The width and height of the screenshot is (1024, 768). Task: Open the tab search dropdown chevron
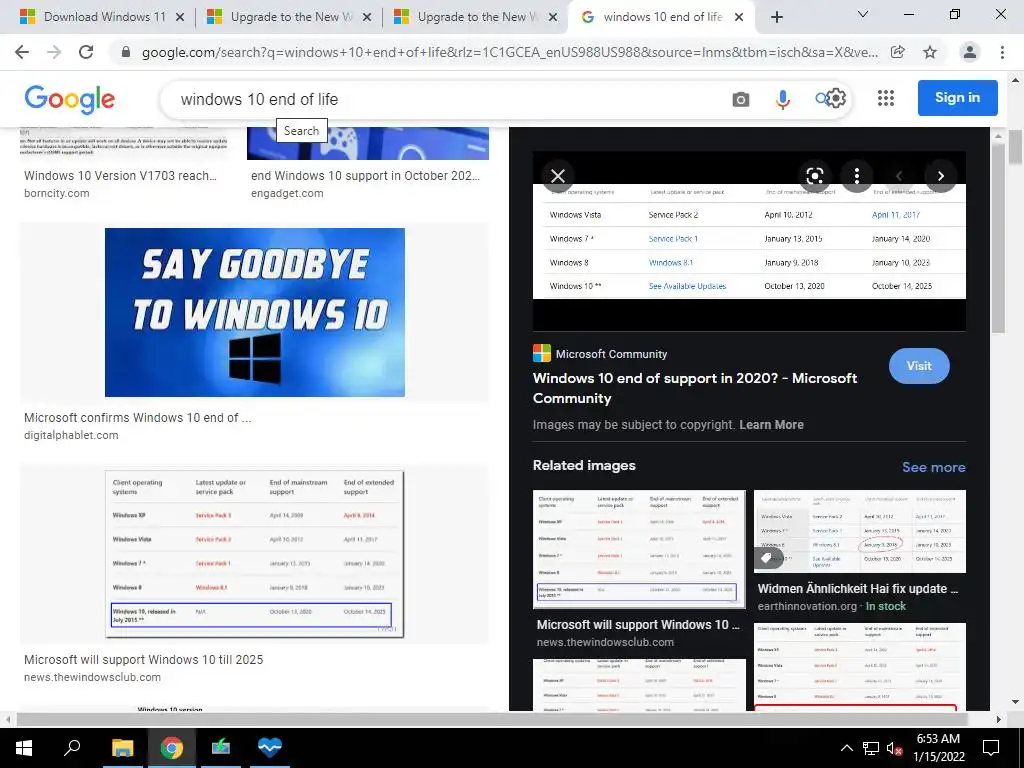coord(863,14)
